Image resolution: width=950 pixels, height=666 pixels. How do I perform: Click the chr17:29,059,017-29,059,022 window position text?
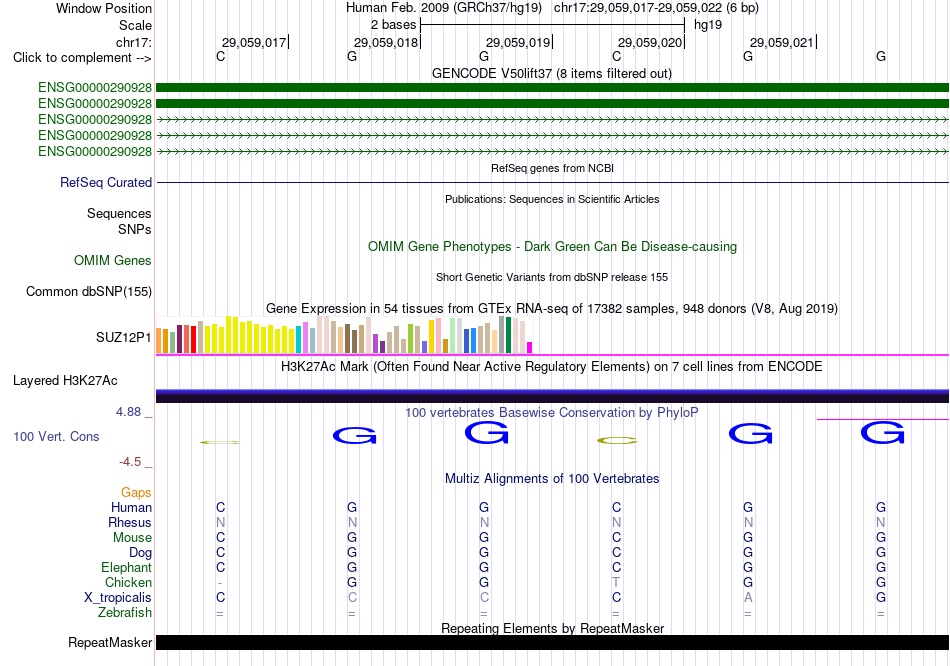click(656, 8)
